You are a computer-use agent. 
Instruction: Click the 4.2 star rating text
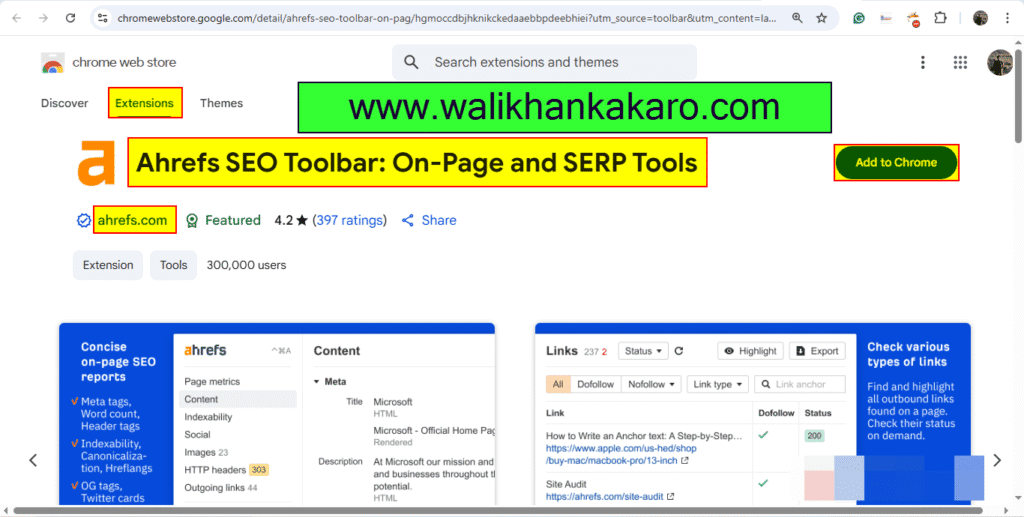tap(291, 221)
